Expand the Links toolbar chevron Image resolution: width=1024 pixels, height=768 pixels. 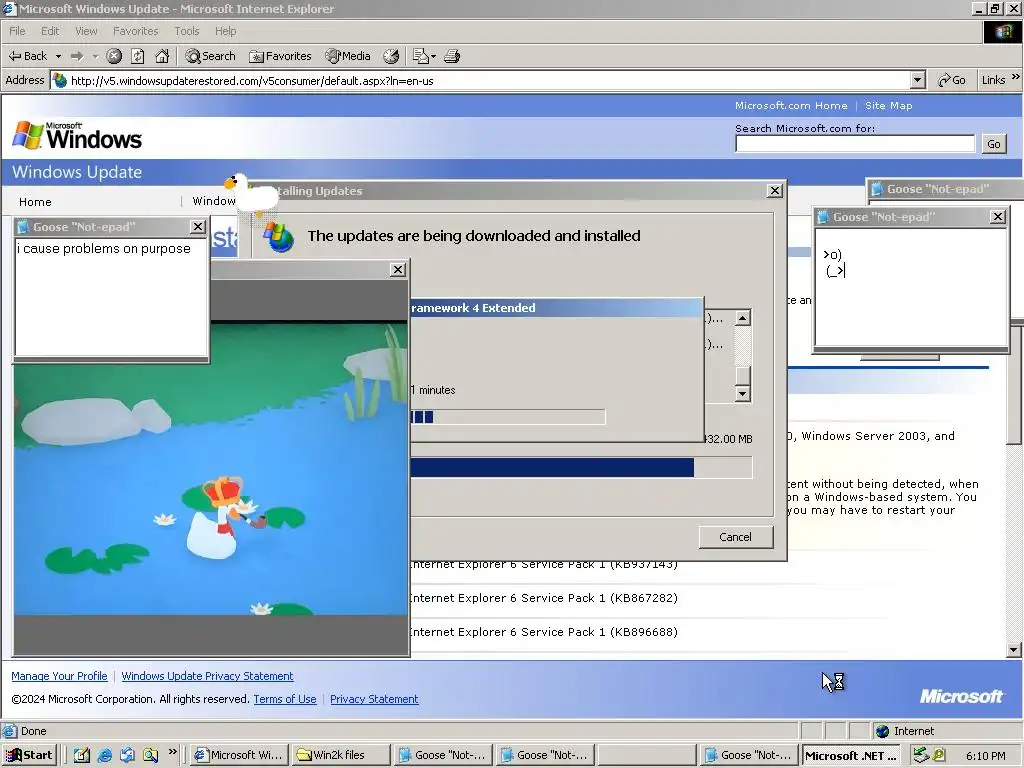1016,78
